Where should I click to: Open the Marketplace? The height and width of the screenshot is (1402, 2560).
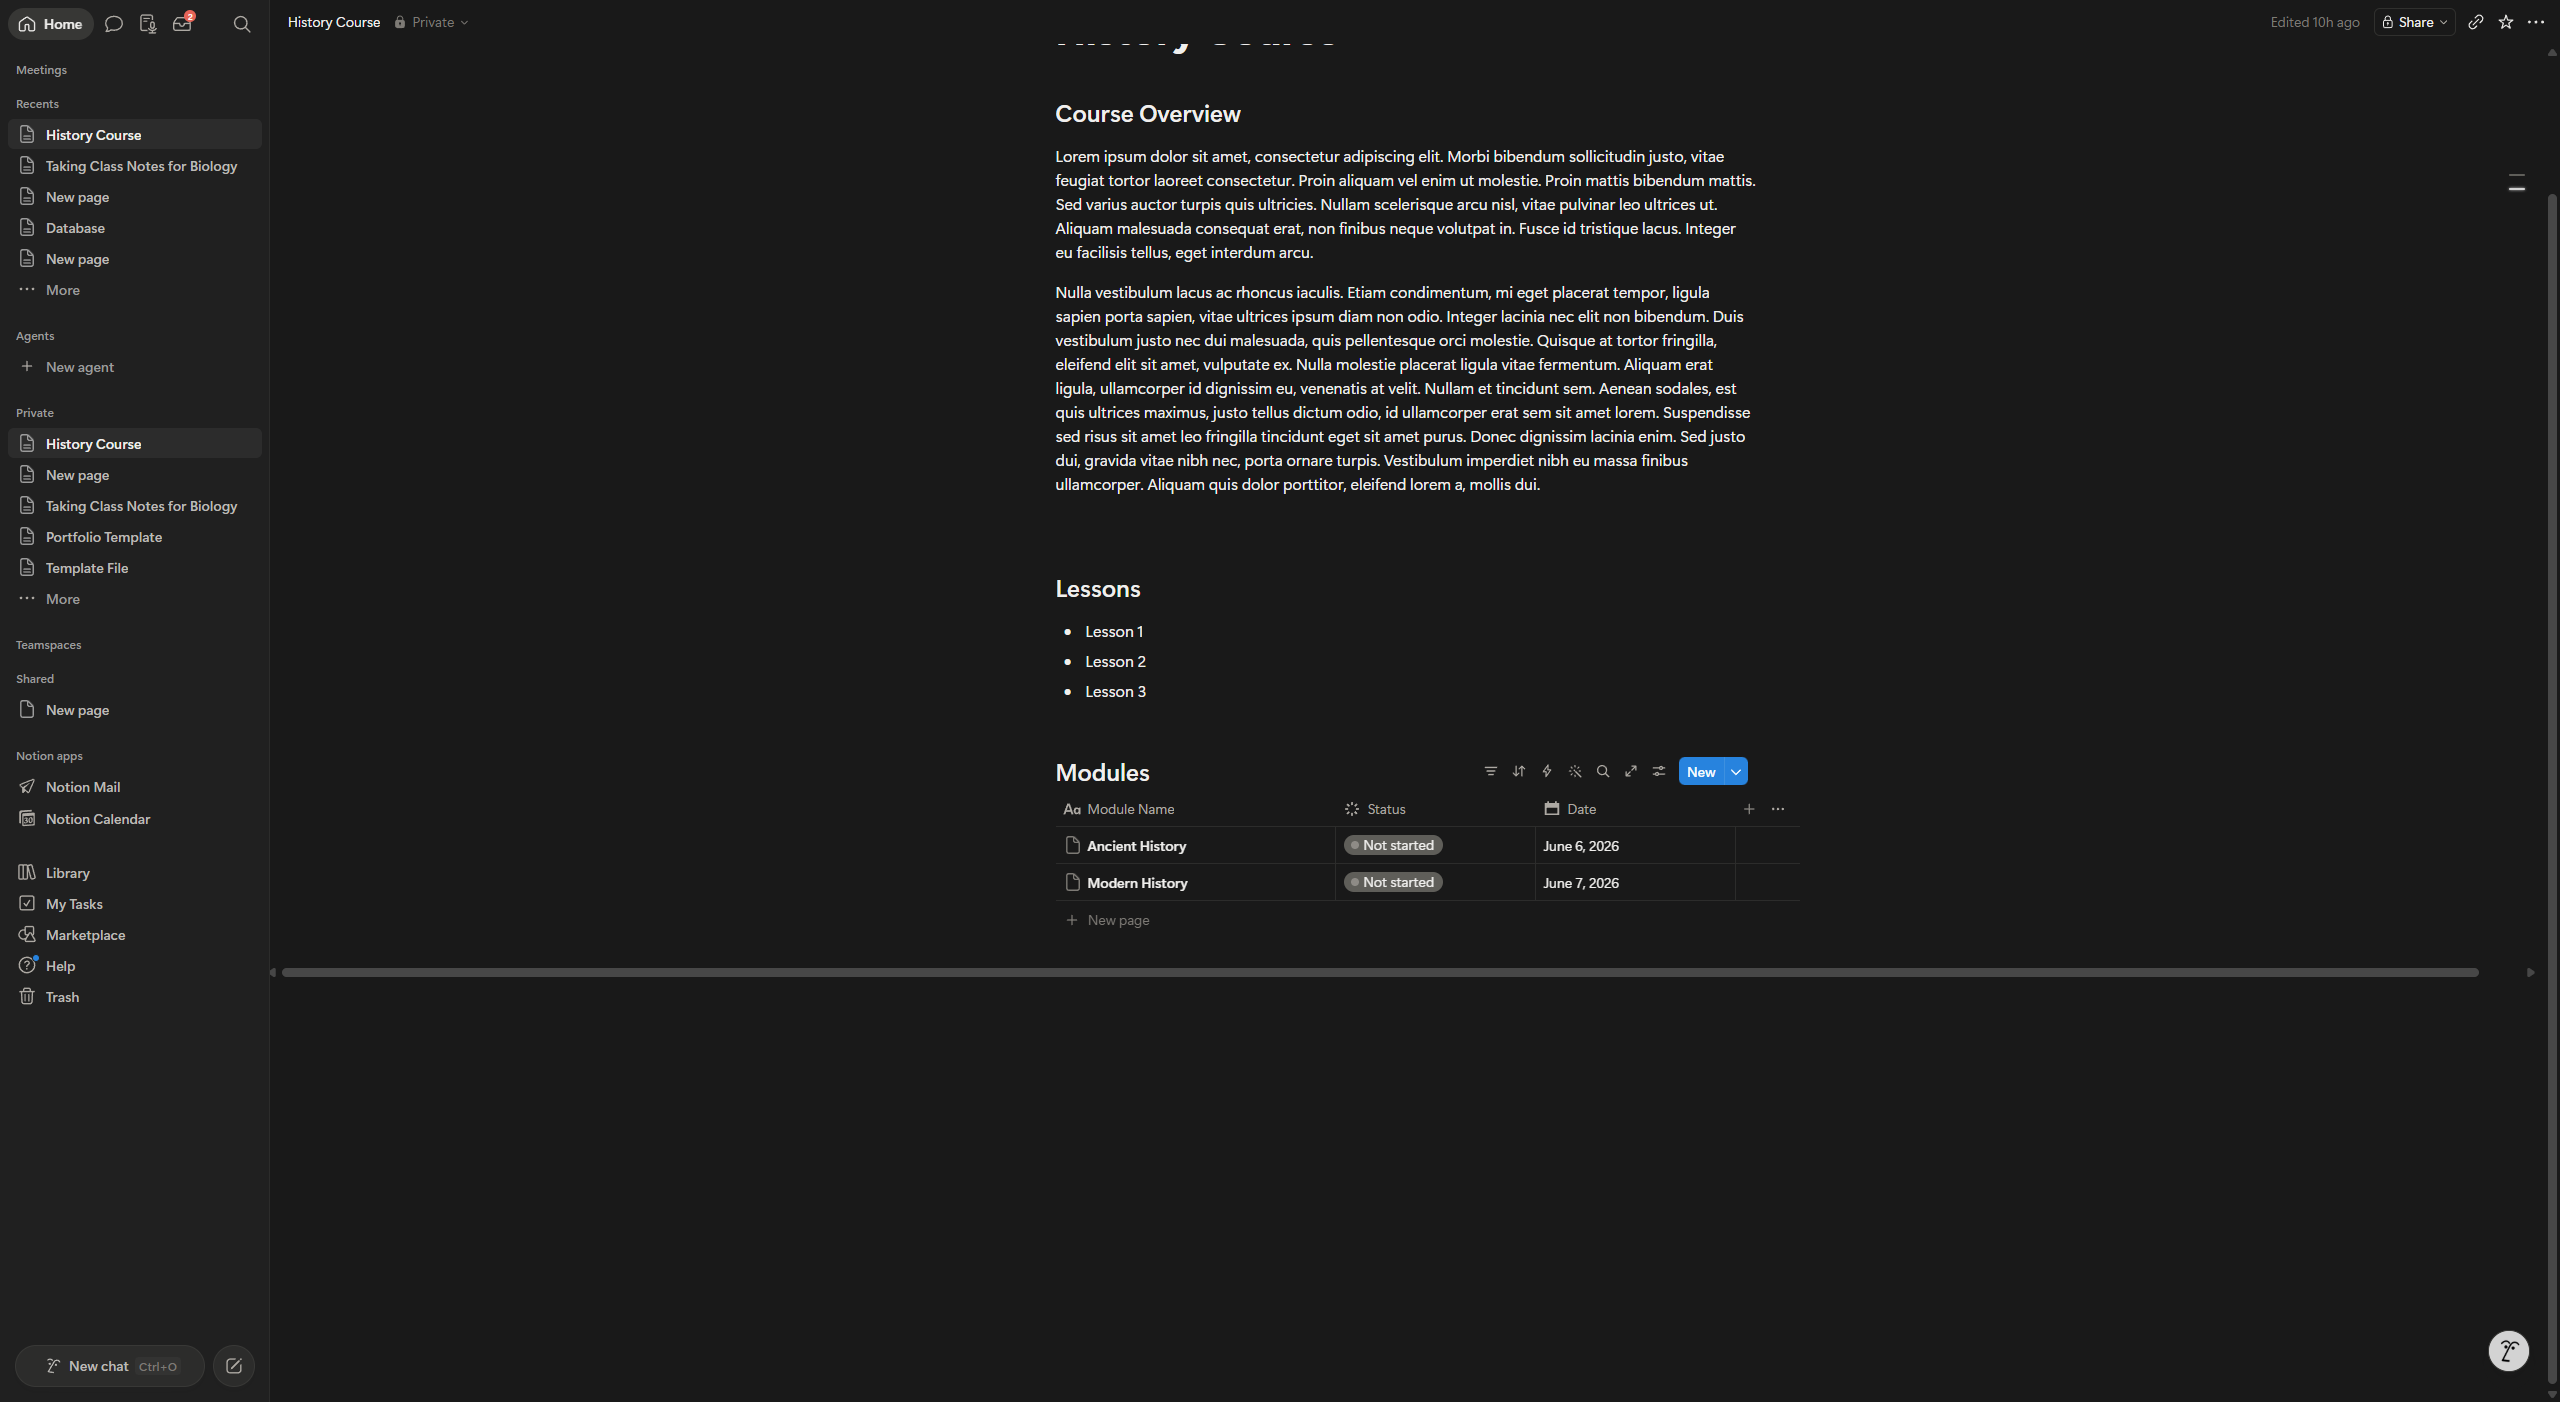tap(135, 935)
